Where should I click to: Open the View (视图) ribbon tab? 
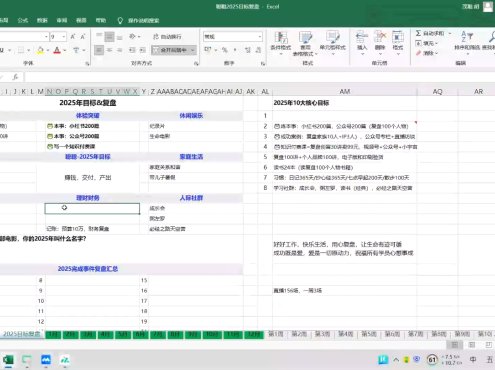81,20
